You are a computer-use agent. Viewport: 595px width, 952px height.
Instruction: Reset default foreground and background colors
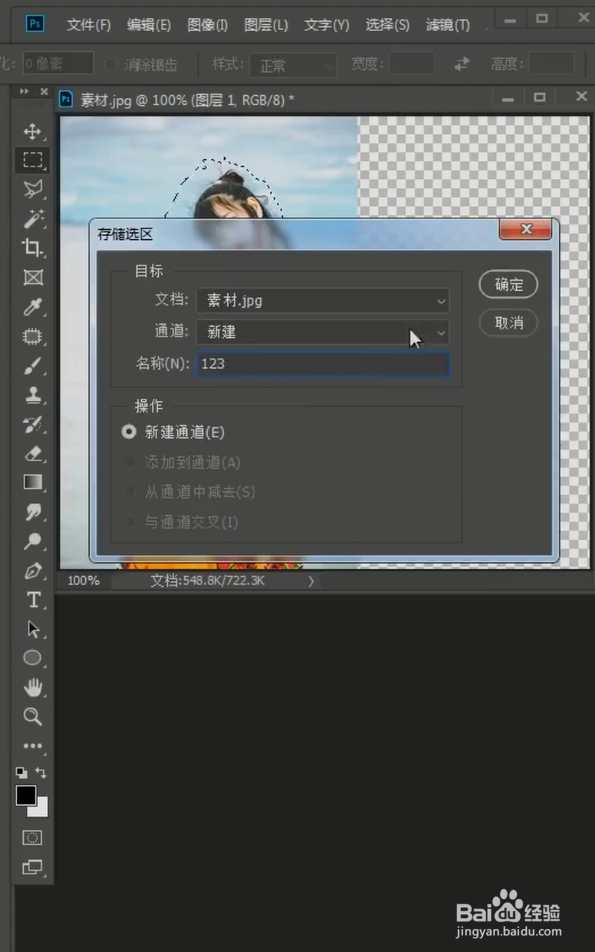(21, 773)
